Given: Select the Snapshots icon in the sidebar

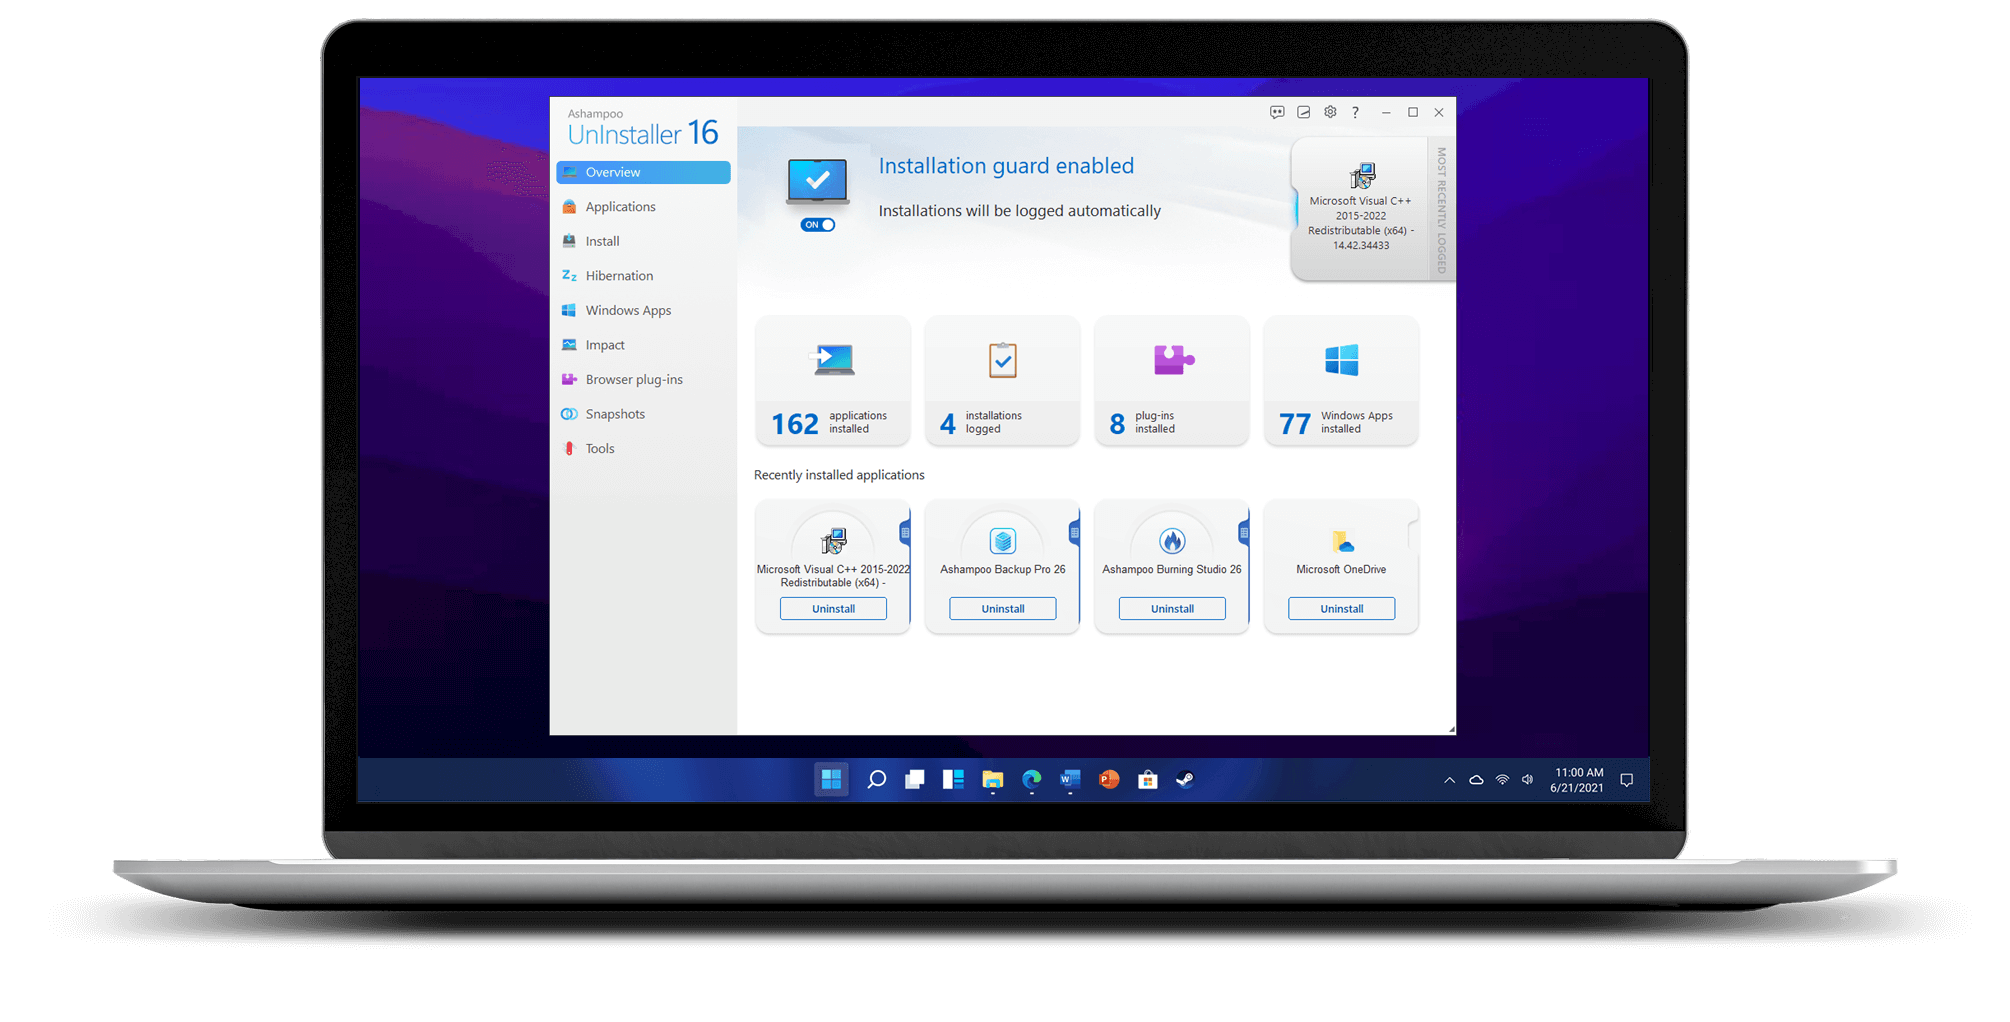Looking at the screenshot, I should click(x=569, y=413).
